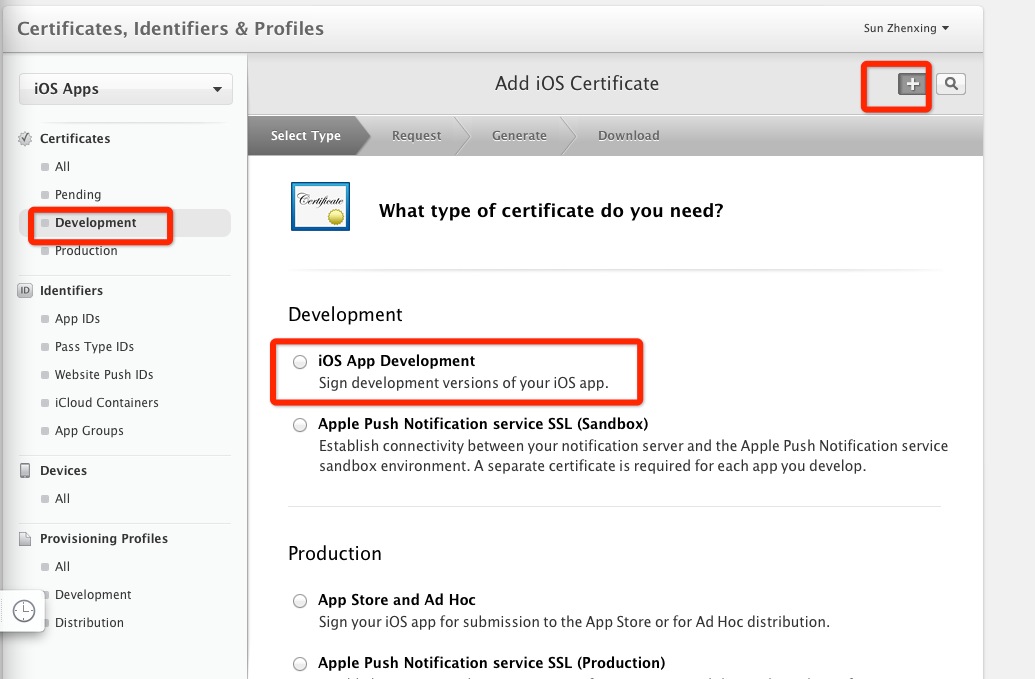Screen dimensions: 1035x679
Task: Open All under Devices
Action: click(62, 499)
